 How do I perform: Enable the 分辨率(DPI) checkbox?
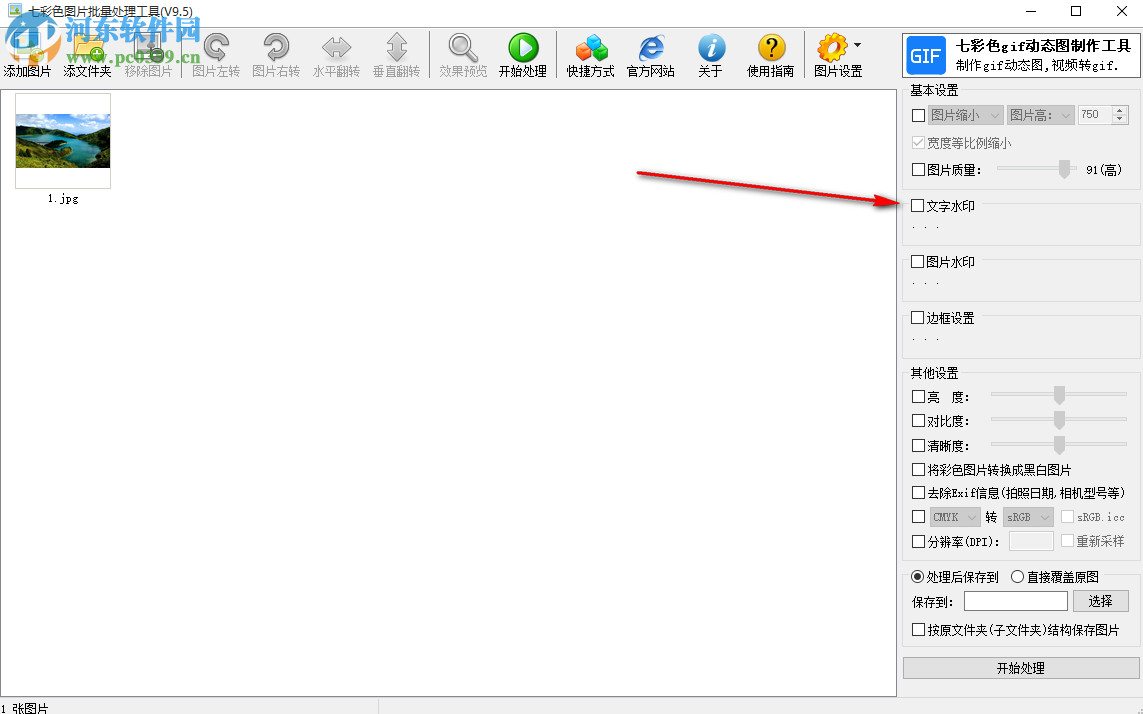[918, 542]
